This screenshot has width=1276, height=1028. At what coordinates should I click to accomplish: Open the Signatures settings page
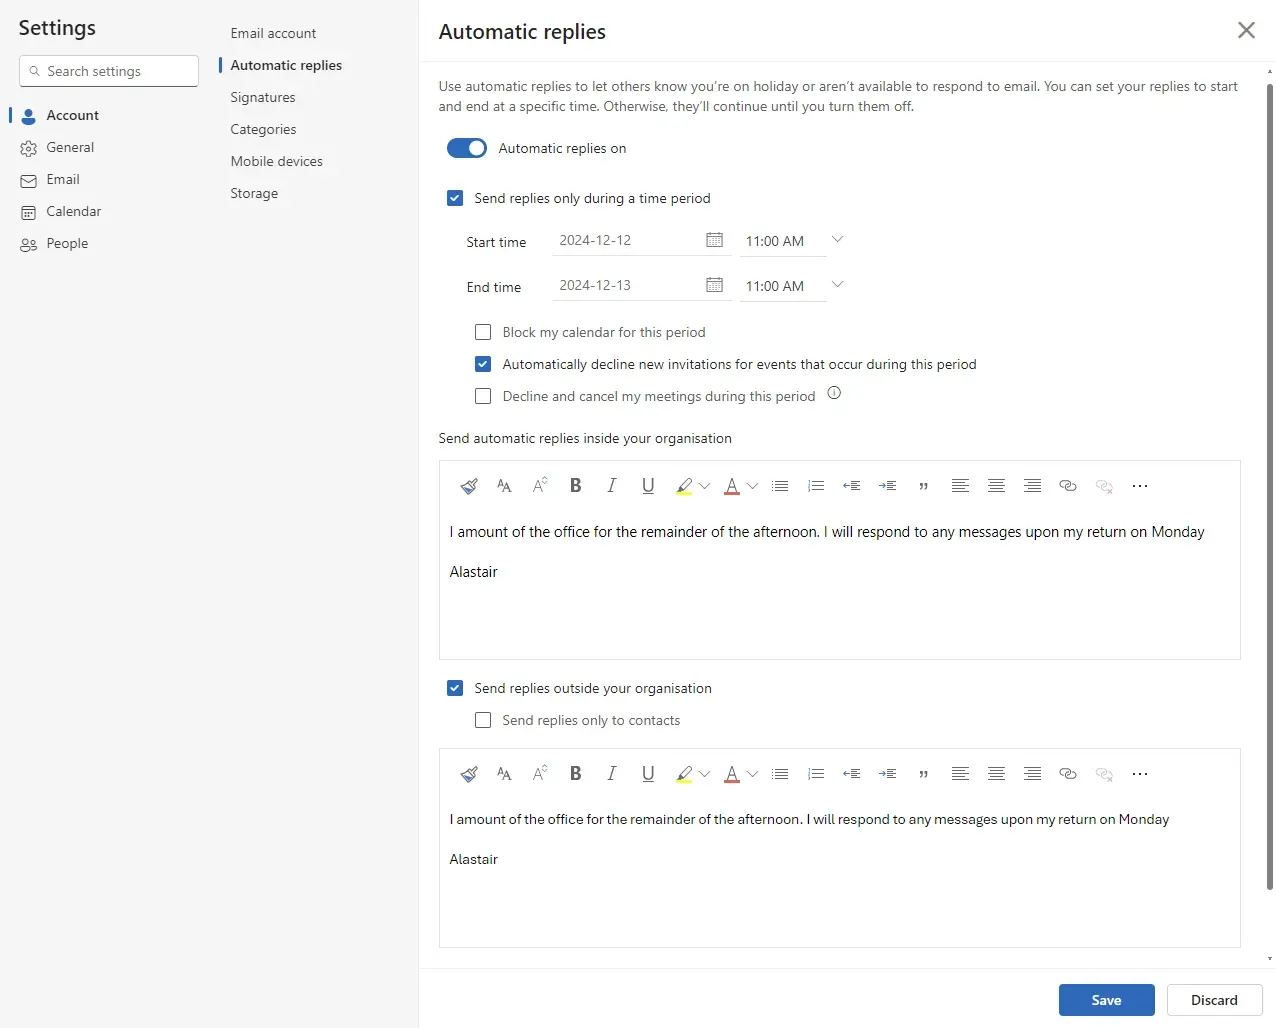click(x=263, y=97)
